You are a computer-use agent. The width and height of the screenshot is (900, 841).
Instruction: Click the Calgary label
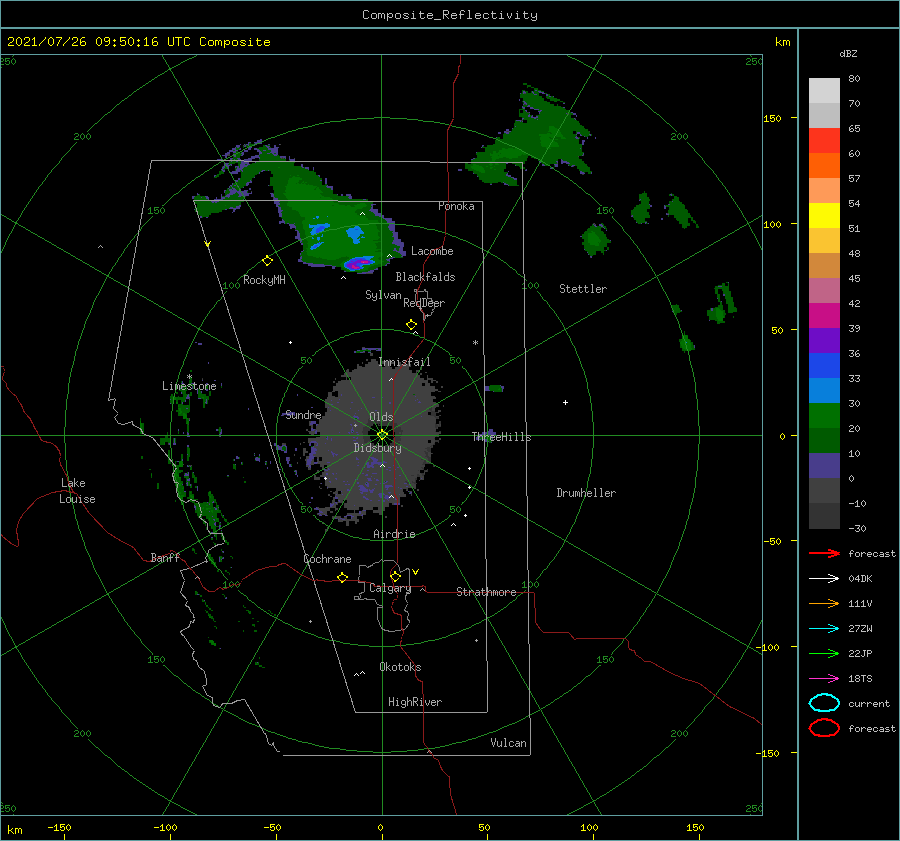coord(390,588)
